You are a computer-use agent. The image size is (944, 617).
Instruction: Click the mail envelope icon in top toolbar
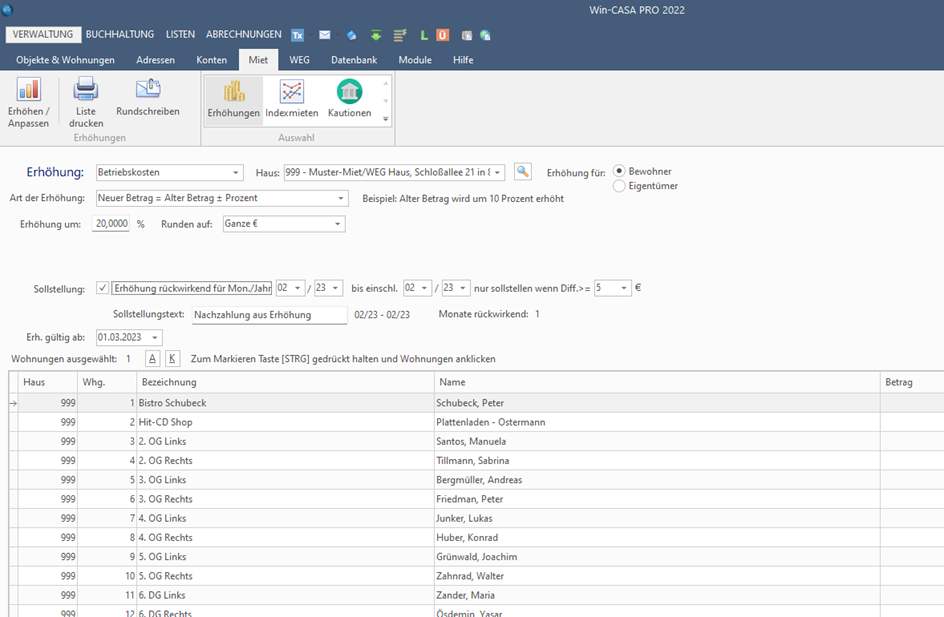click(324, 35)
